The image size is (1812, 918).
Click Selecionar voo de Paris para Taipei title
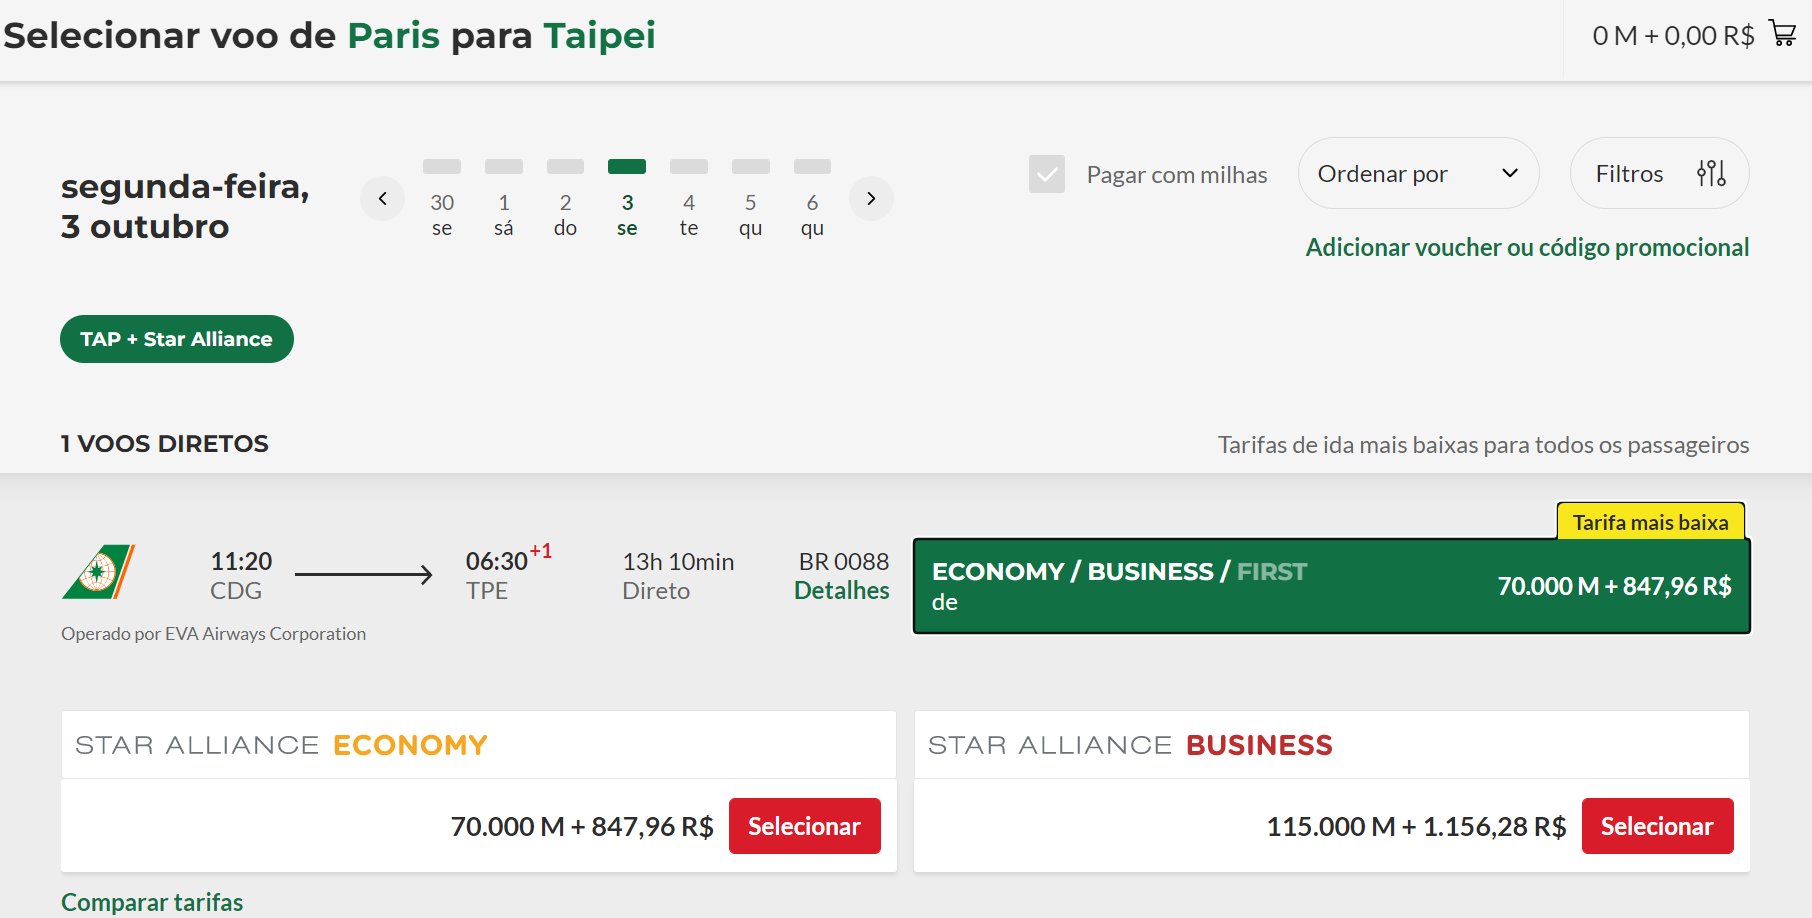pos(330,36)
